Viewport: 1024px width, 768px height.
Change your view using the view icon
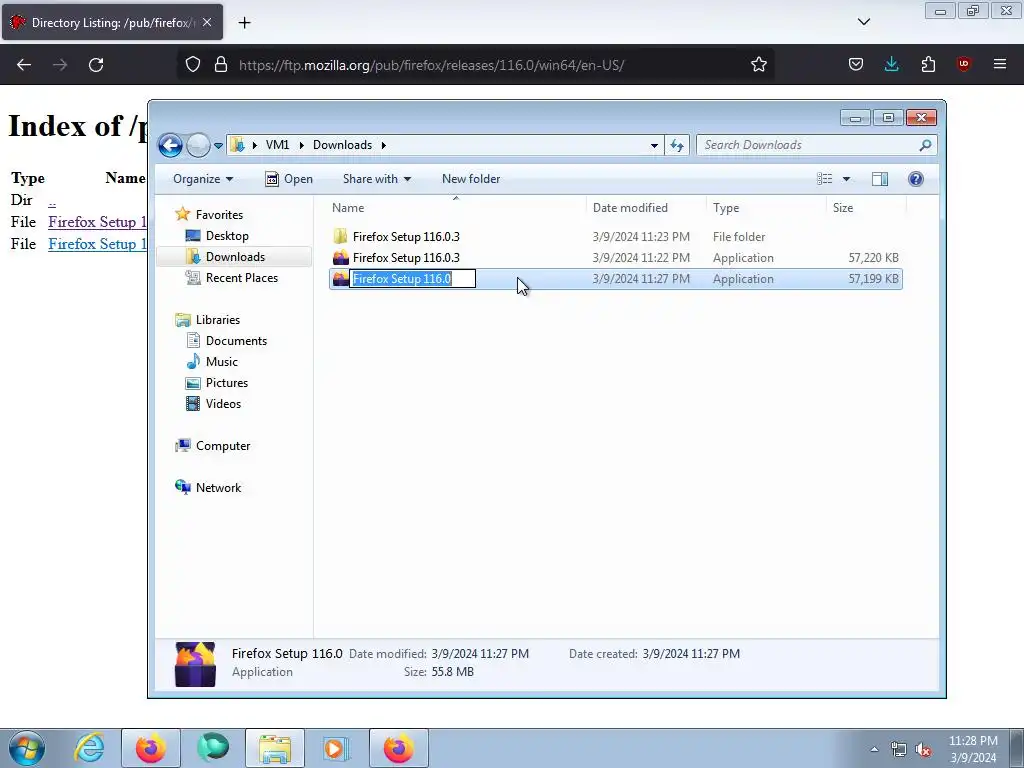coord(824,179)
